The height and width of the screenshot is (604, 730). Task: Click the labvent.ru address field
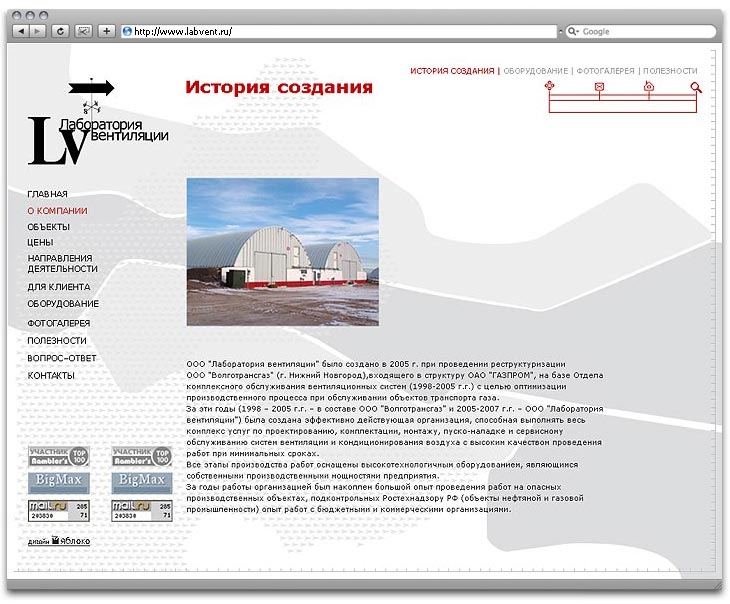[x=339, y=31]
